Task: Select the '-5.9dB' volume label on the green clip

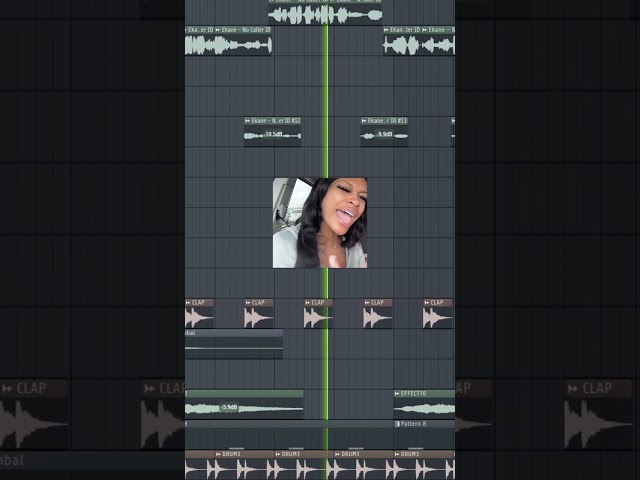Action: (229, 407)
